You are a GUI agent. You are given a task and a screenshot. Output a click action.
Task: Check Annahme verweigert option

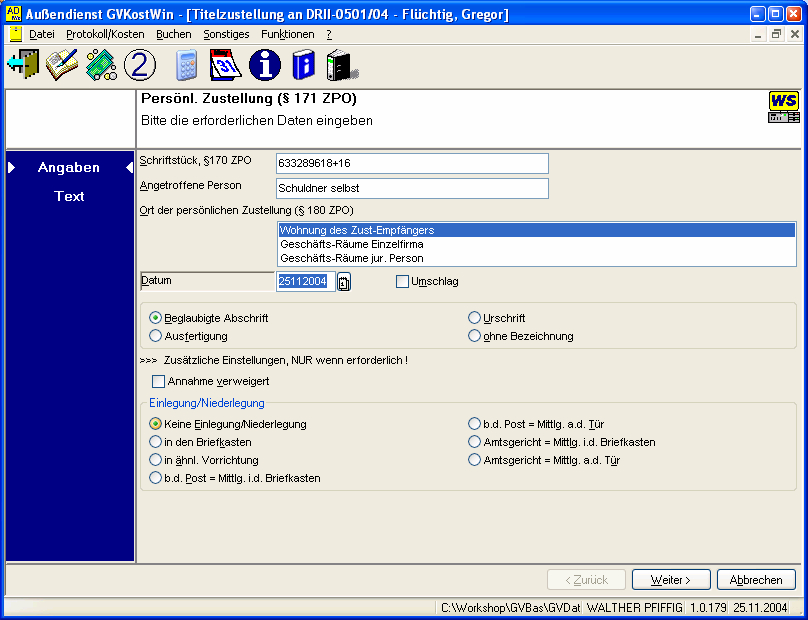(158, 381)
